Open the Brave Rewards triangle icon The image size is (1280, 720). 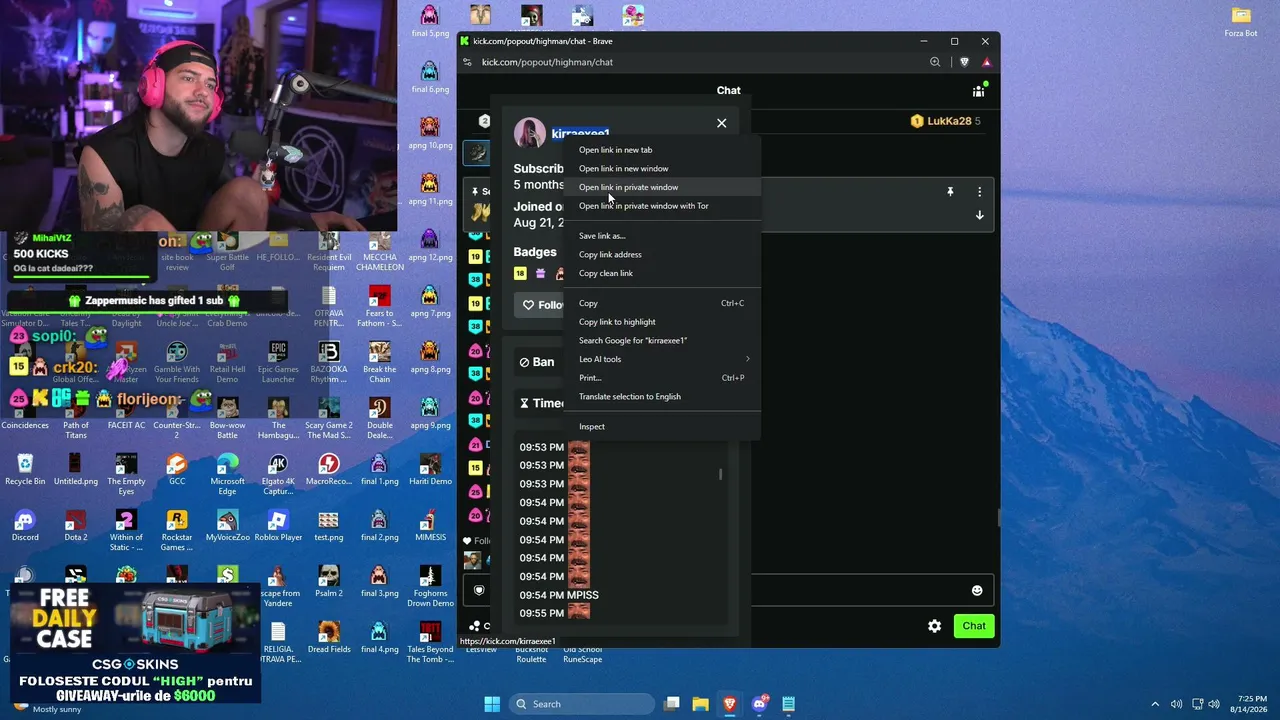tap(987, 62)
